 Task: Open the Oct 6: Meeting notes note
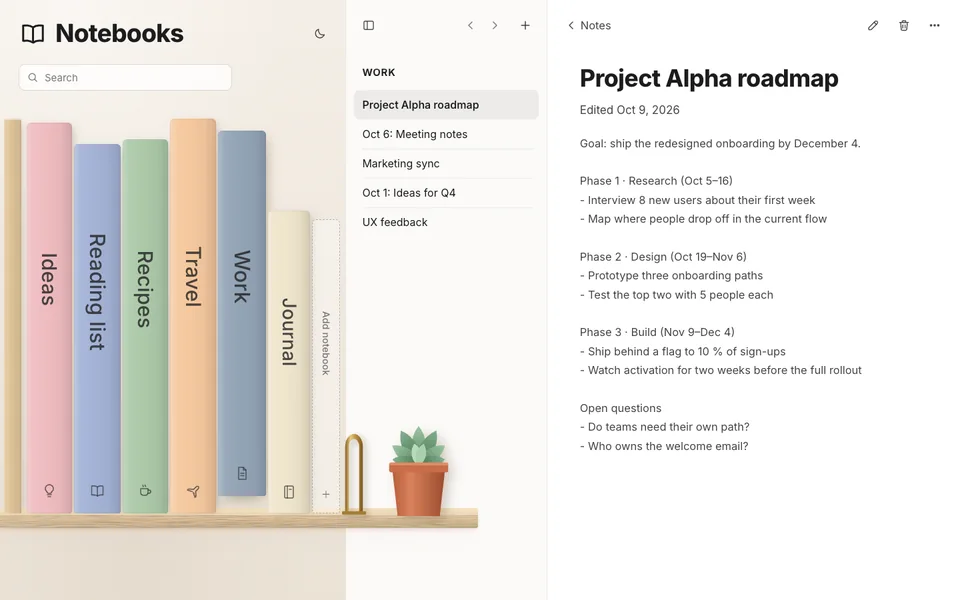tap(446, 134)
